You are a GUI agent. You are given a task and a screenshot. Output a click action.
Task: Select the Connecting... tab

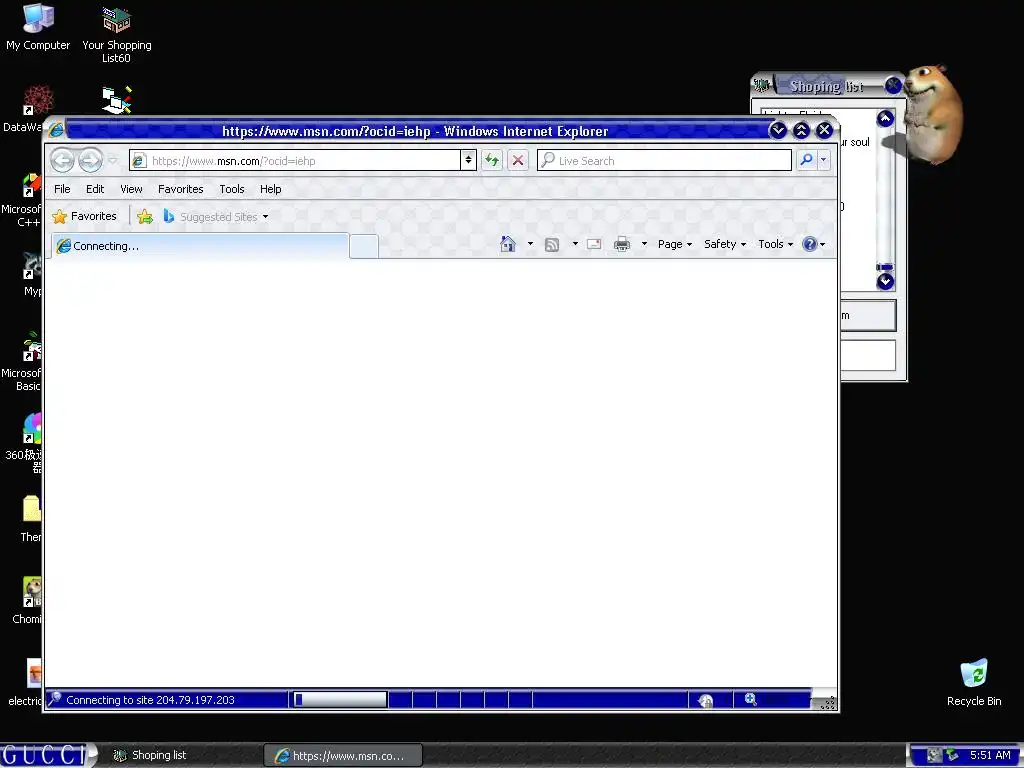click(x=200, y=246)
